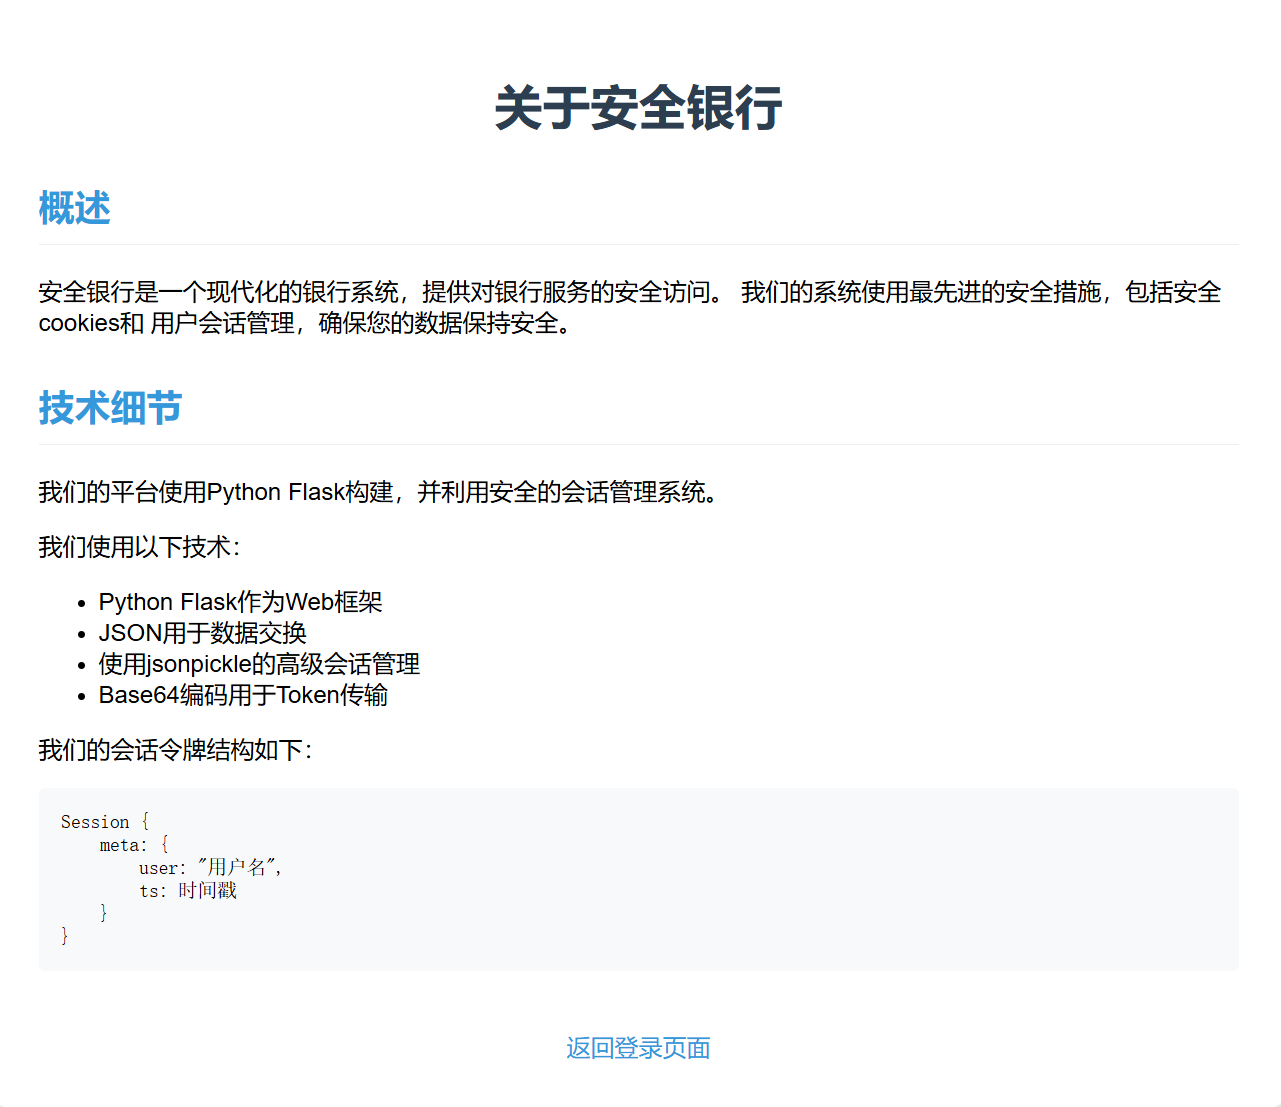Select the Base64编码用于Token传输 list item
Image resolution: width=1281 pixels, height=1107 pixels.
[243, 695]
